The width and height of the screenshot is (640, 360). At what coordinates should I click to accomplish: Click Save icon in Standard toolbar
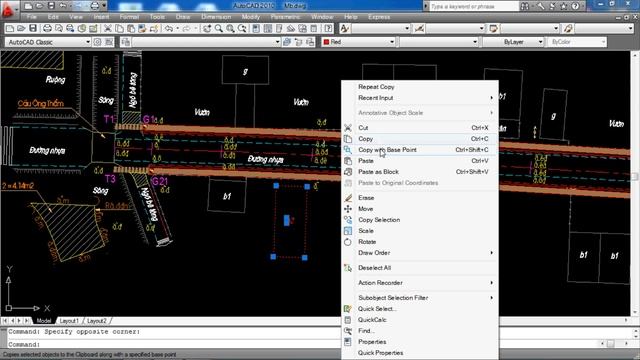pyautogui.click(x=33, y=28)
